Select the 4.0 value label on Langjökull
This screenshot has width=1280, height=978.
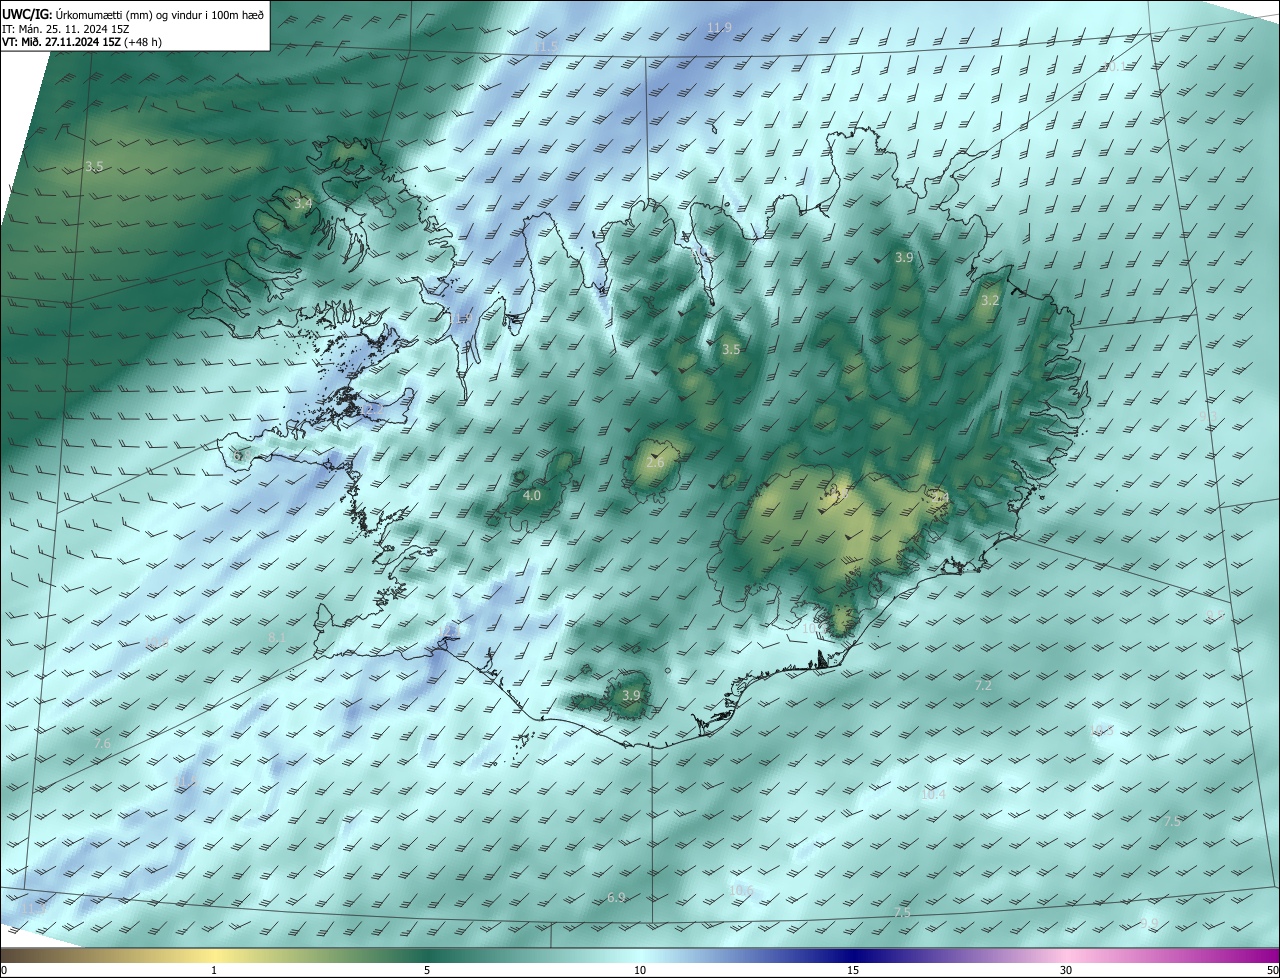(532, 495)
